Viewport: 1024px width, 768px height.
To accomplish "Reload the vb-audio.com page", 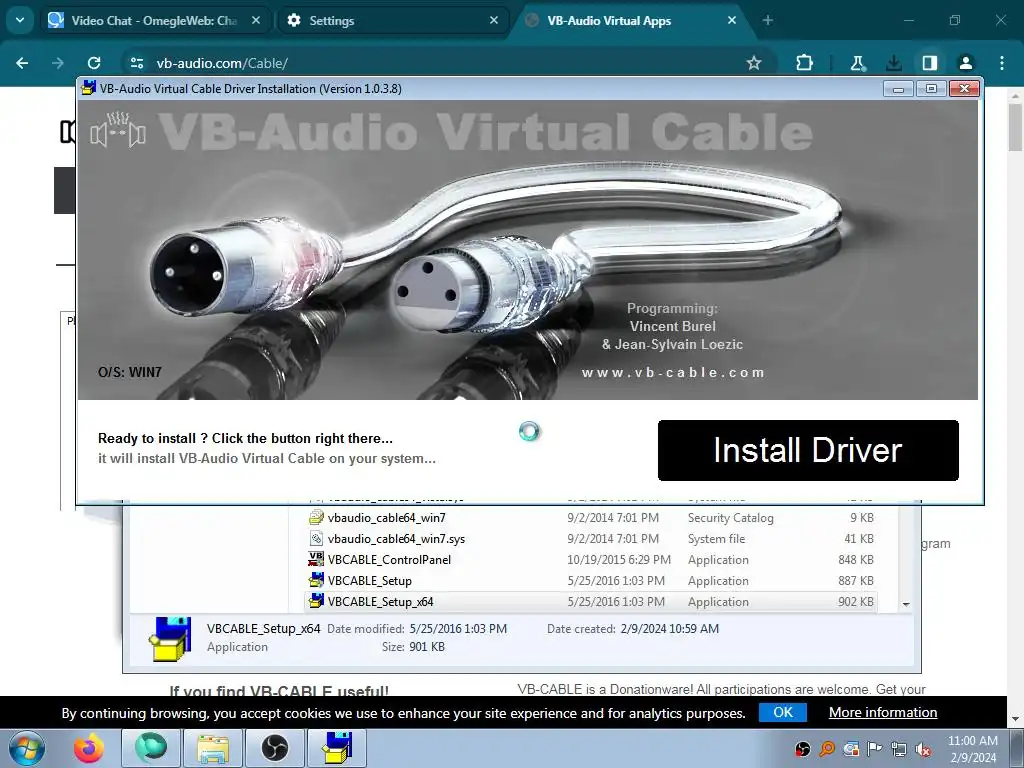I will (94, 63).
